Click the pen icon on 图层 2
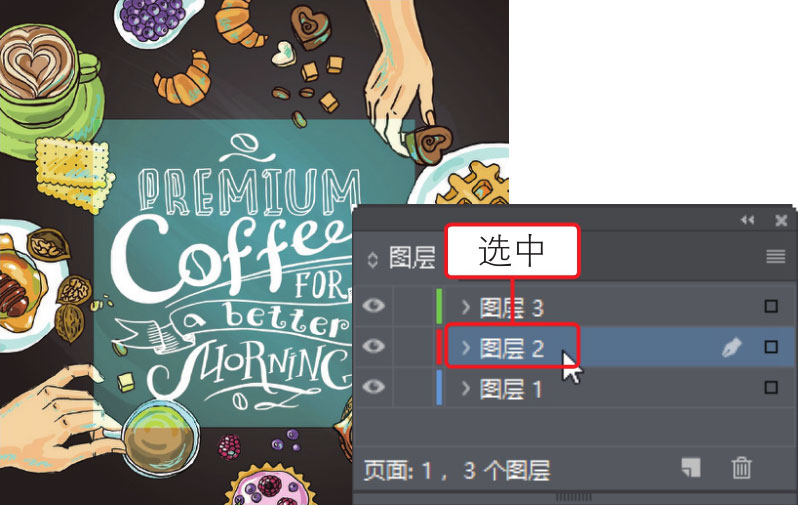 (x=731, y=348)
